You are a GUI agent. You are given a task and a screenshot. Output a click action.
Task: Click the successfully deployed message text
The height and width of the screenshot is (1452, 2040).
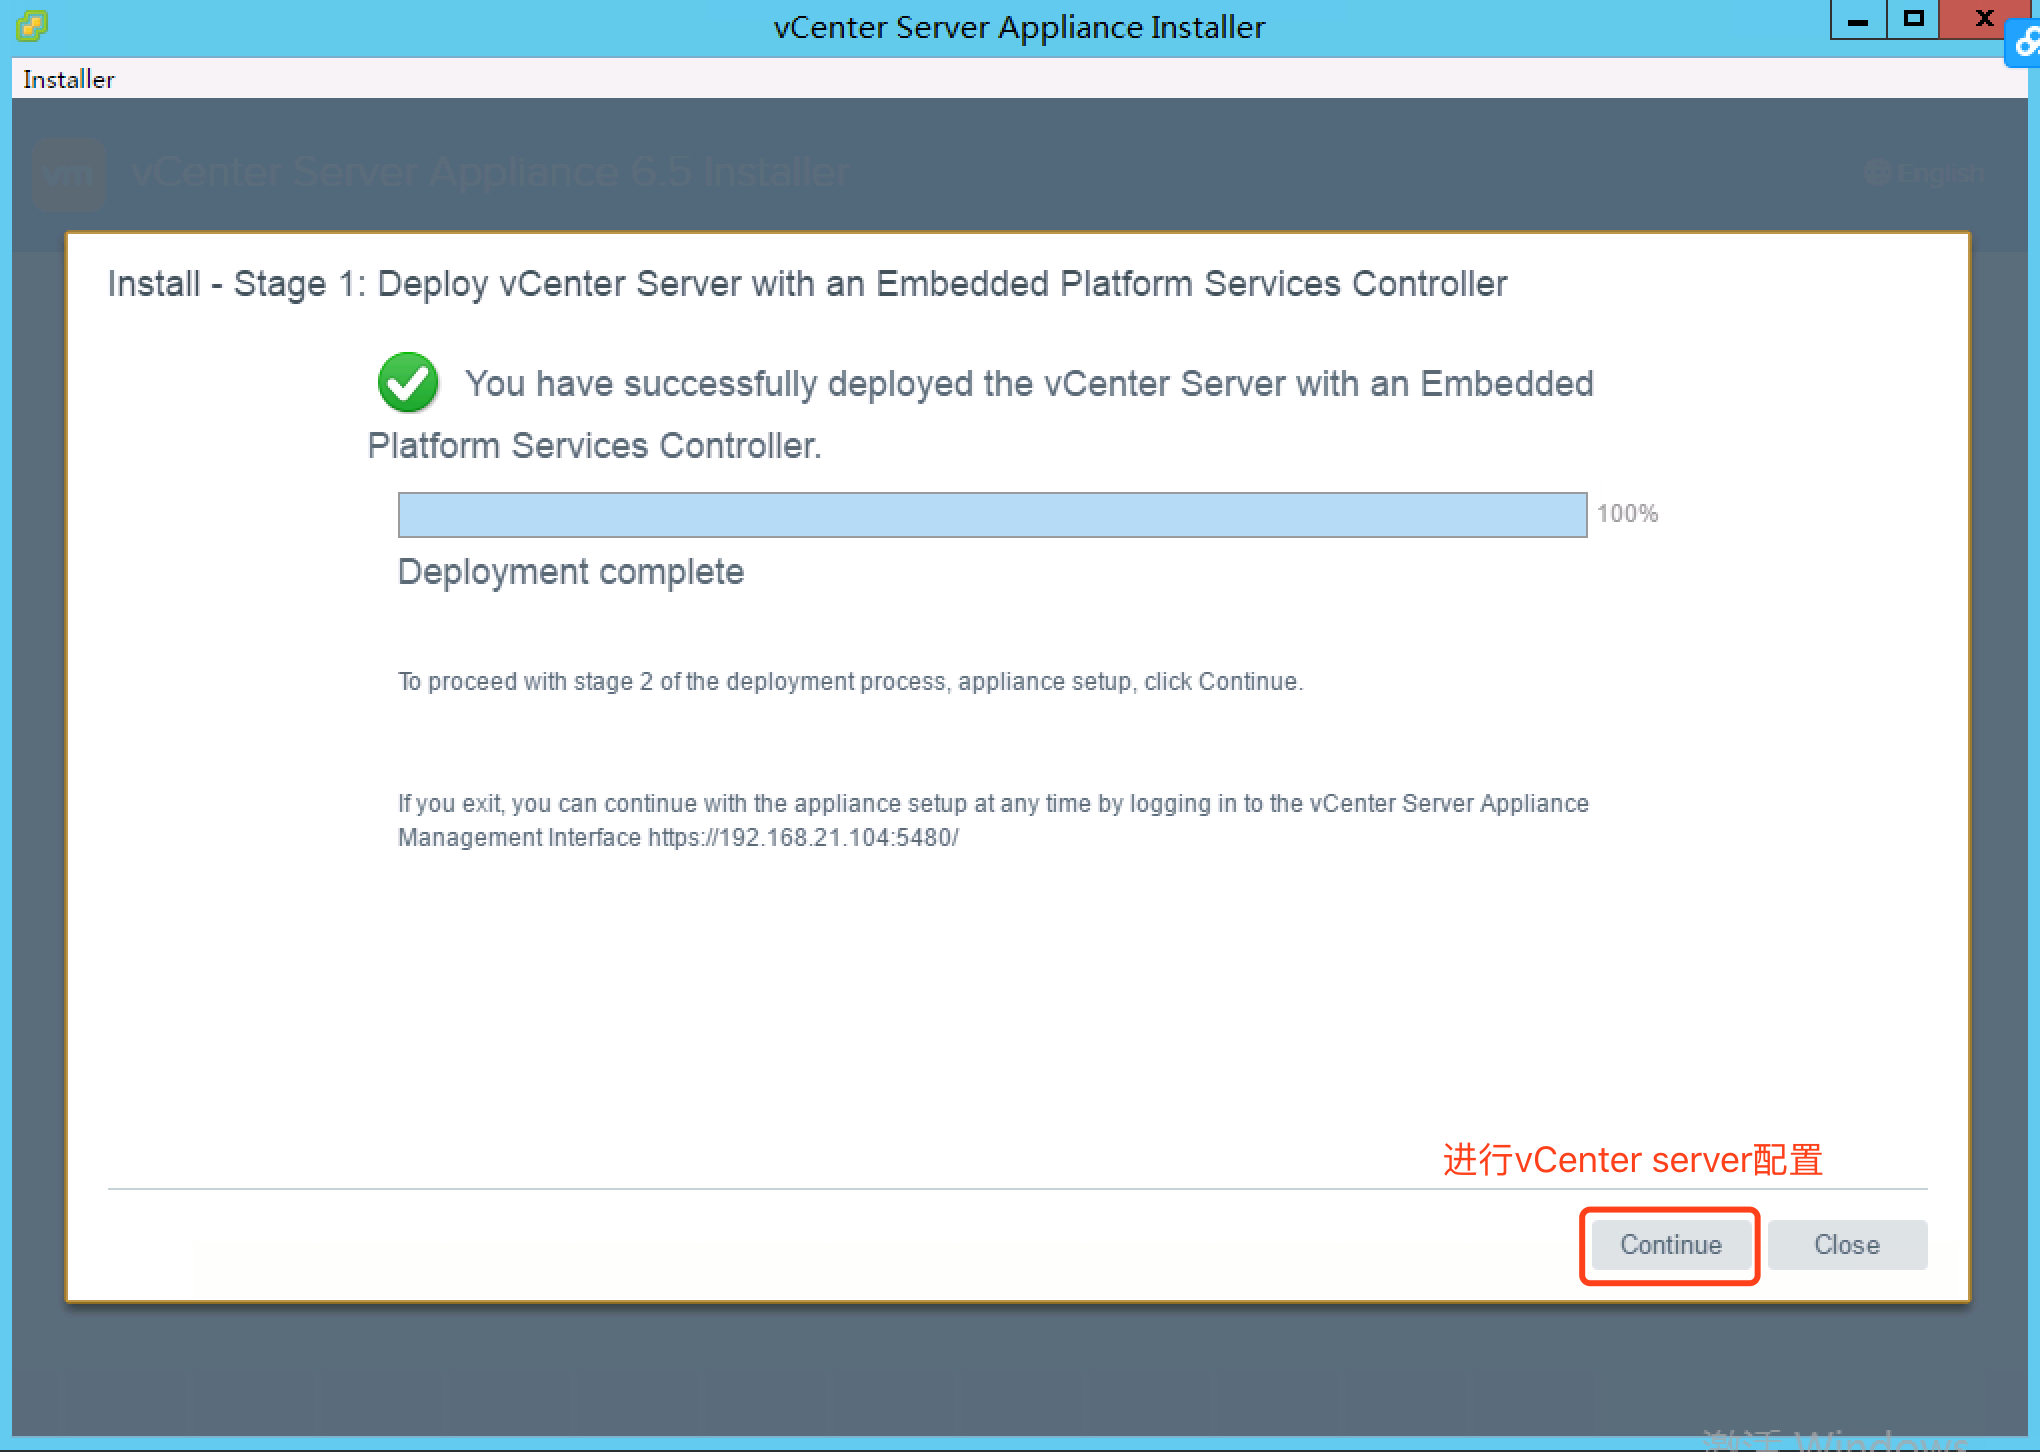980,414
